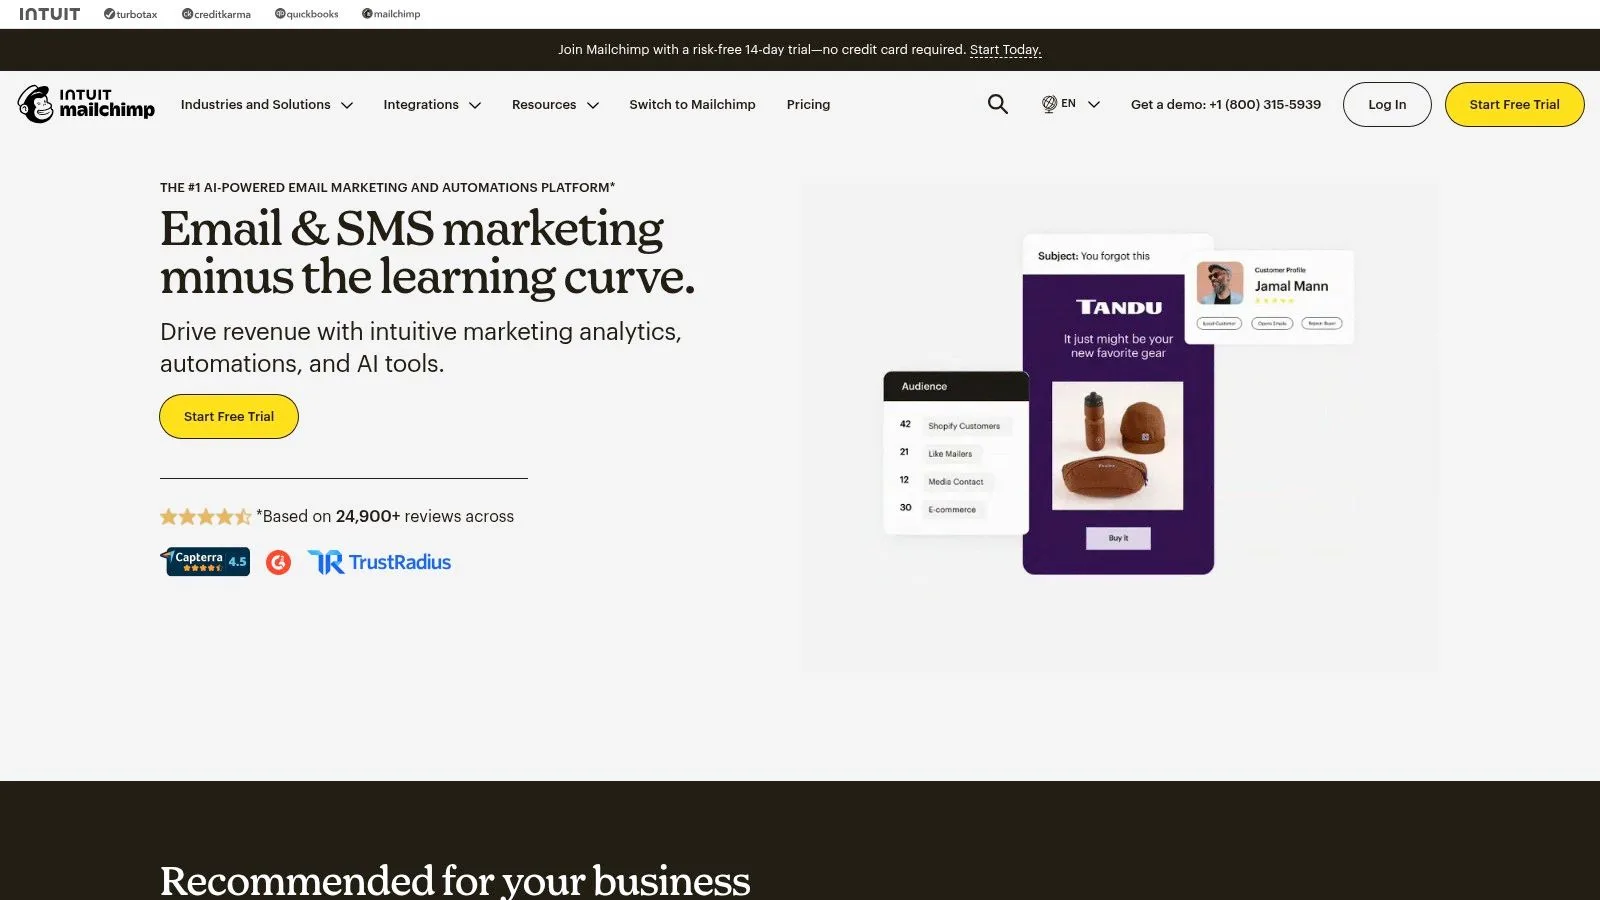The image size is (1600, 900).
Task: Click the Intuit logo in top bar
Action: [49, 14]
